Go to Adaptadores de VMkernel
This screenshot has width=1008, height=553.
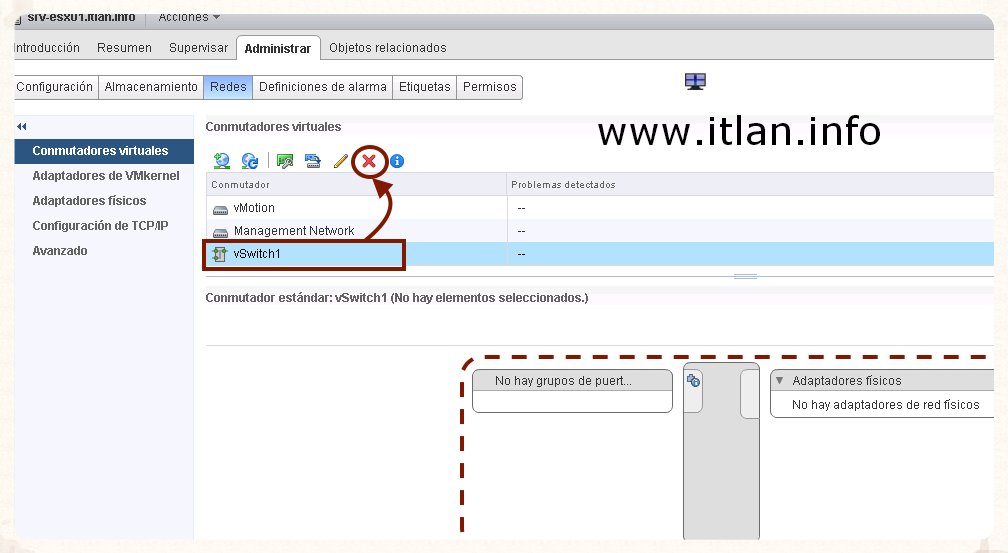(105, 176)
